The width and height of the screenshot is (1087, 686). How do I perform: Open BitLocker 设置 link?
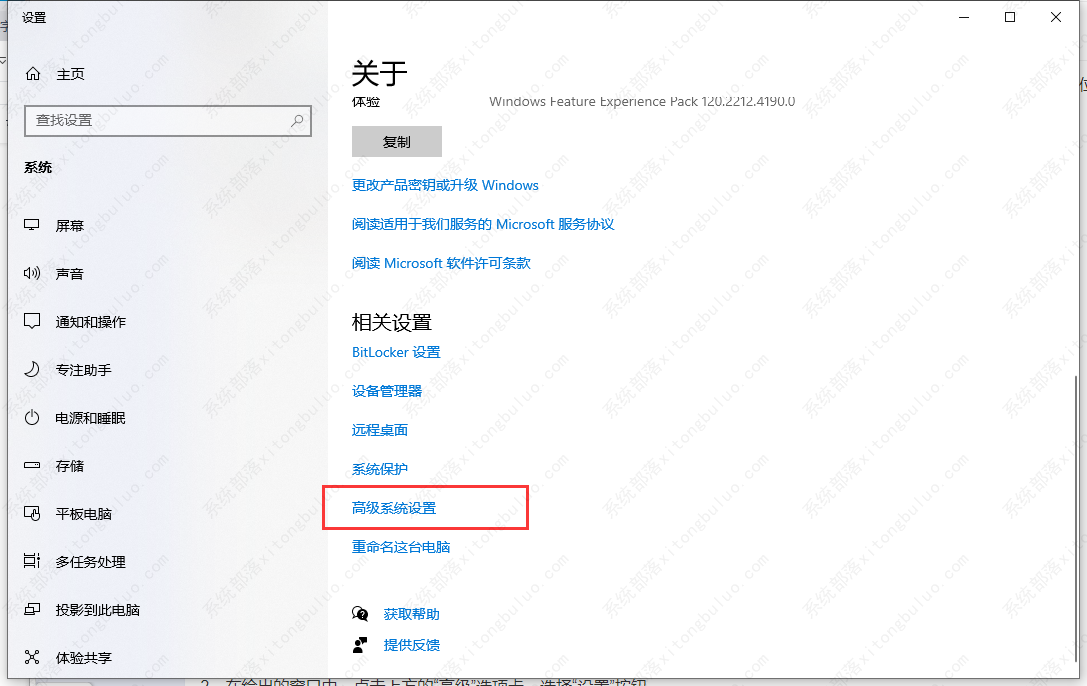coord(396,352)
